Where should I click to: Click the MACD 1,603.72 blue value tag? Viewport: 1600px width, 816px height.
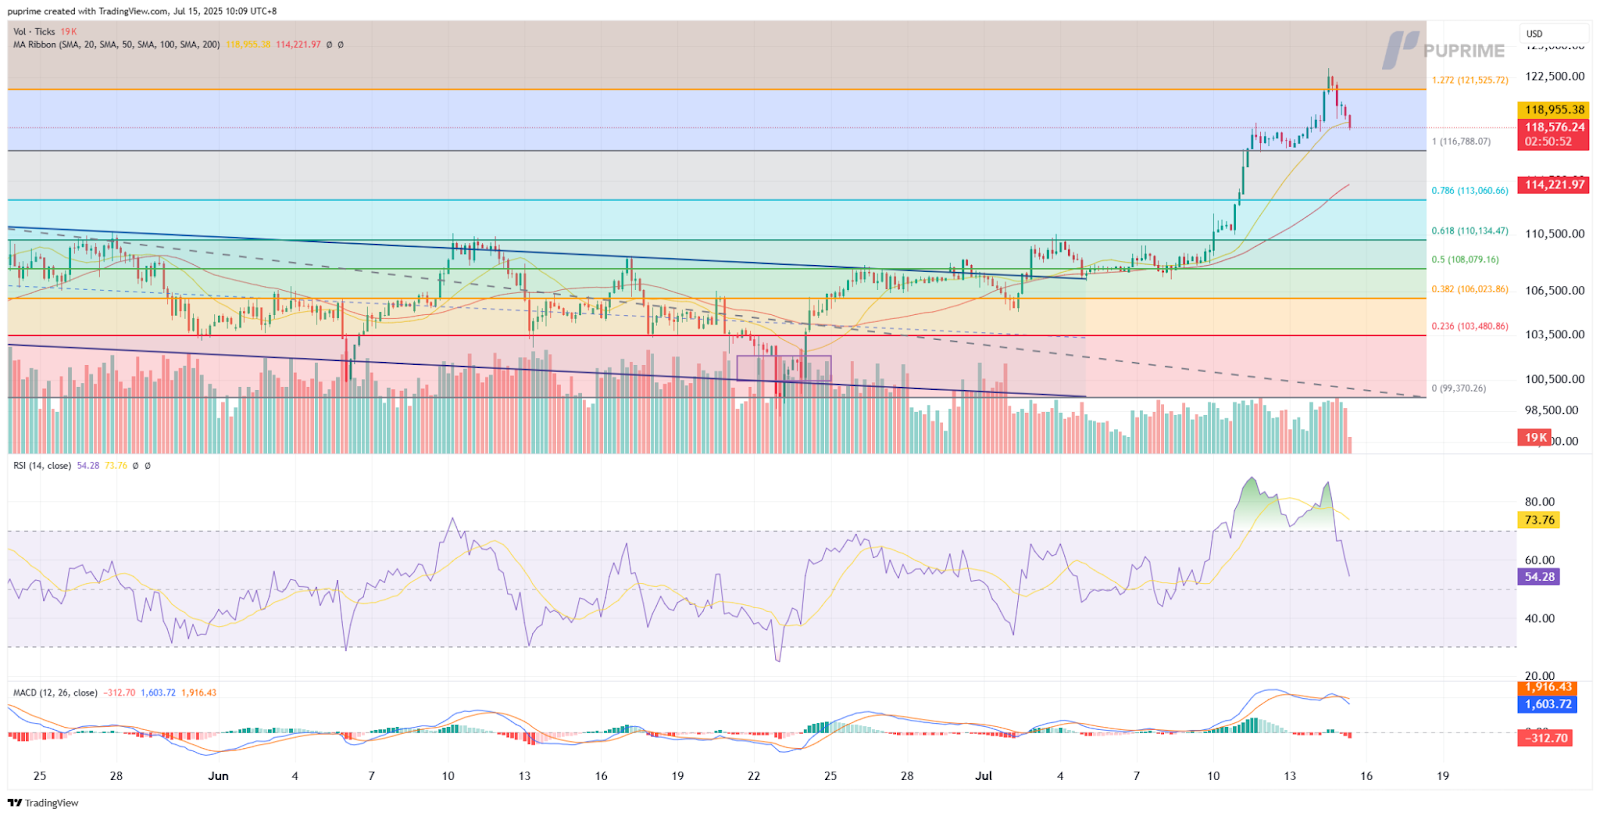click(1548, 704)
